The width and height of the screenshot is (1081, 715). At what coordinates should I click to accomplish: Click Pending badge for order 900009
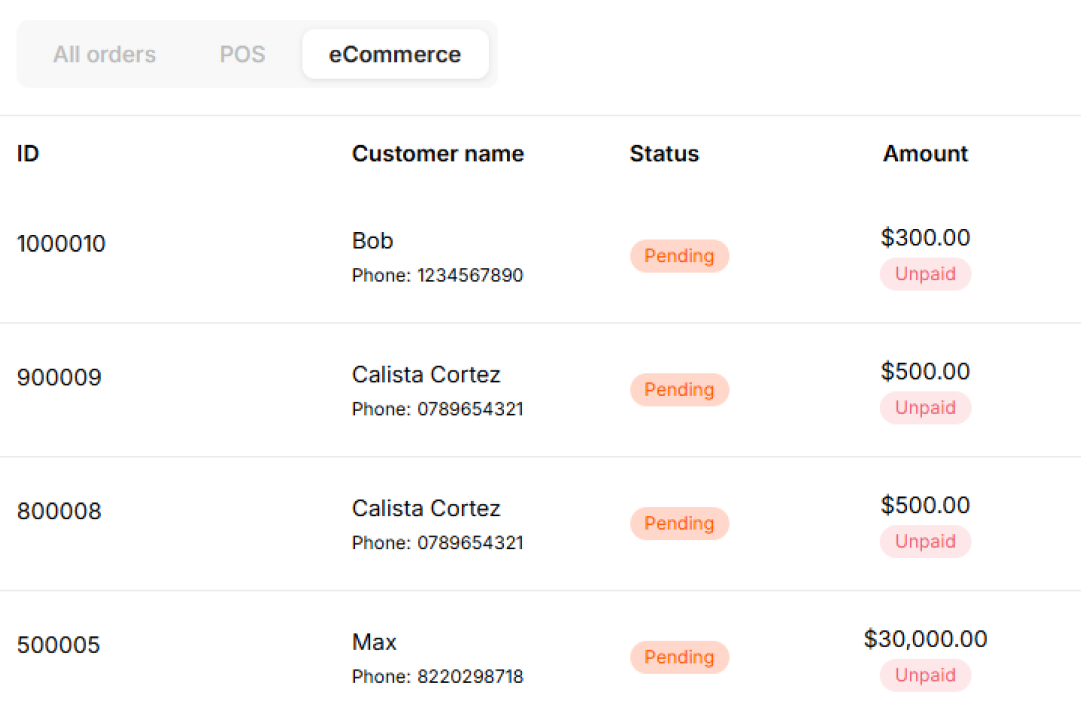point(679,390)
